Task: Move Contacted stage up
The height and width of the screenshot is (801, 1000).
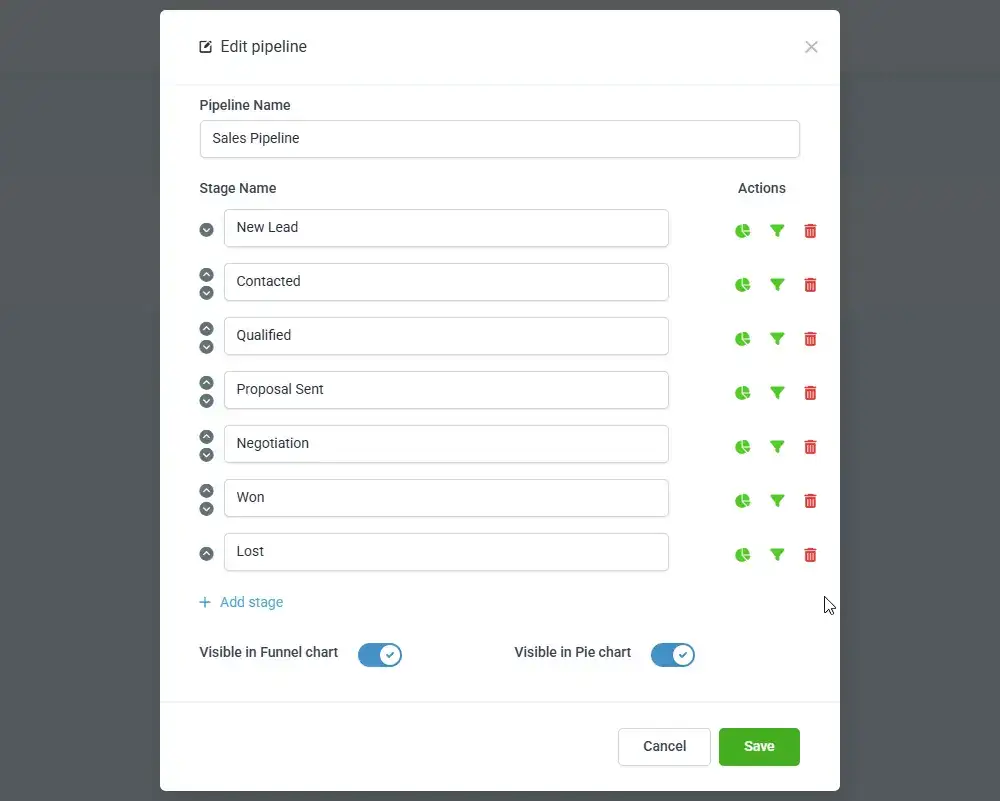Action: (x=206, y=275)
